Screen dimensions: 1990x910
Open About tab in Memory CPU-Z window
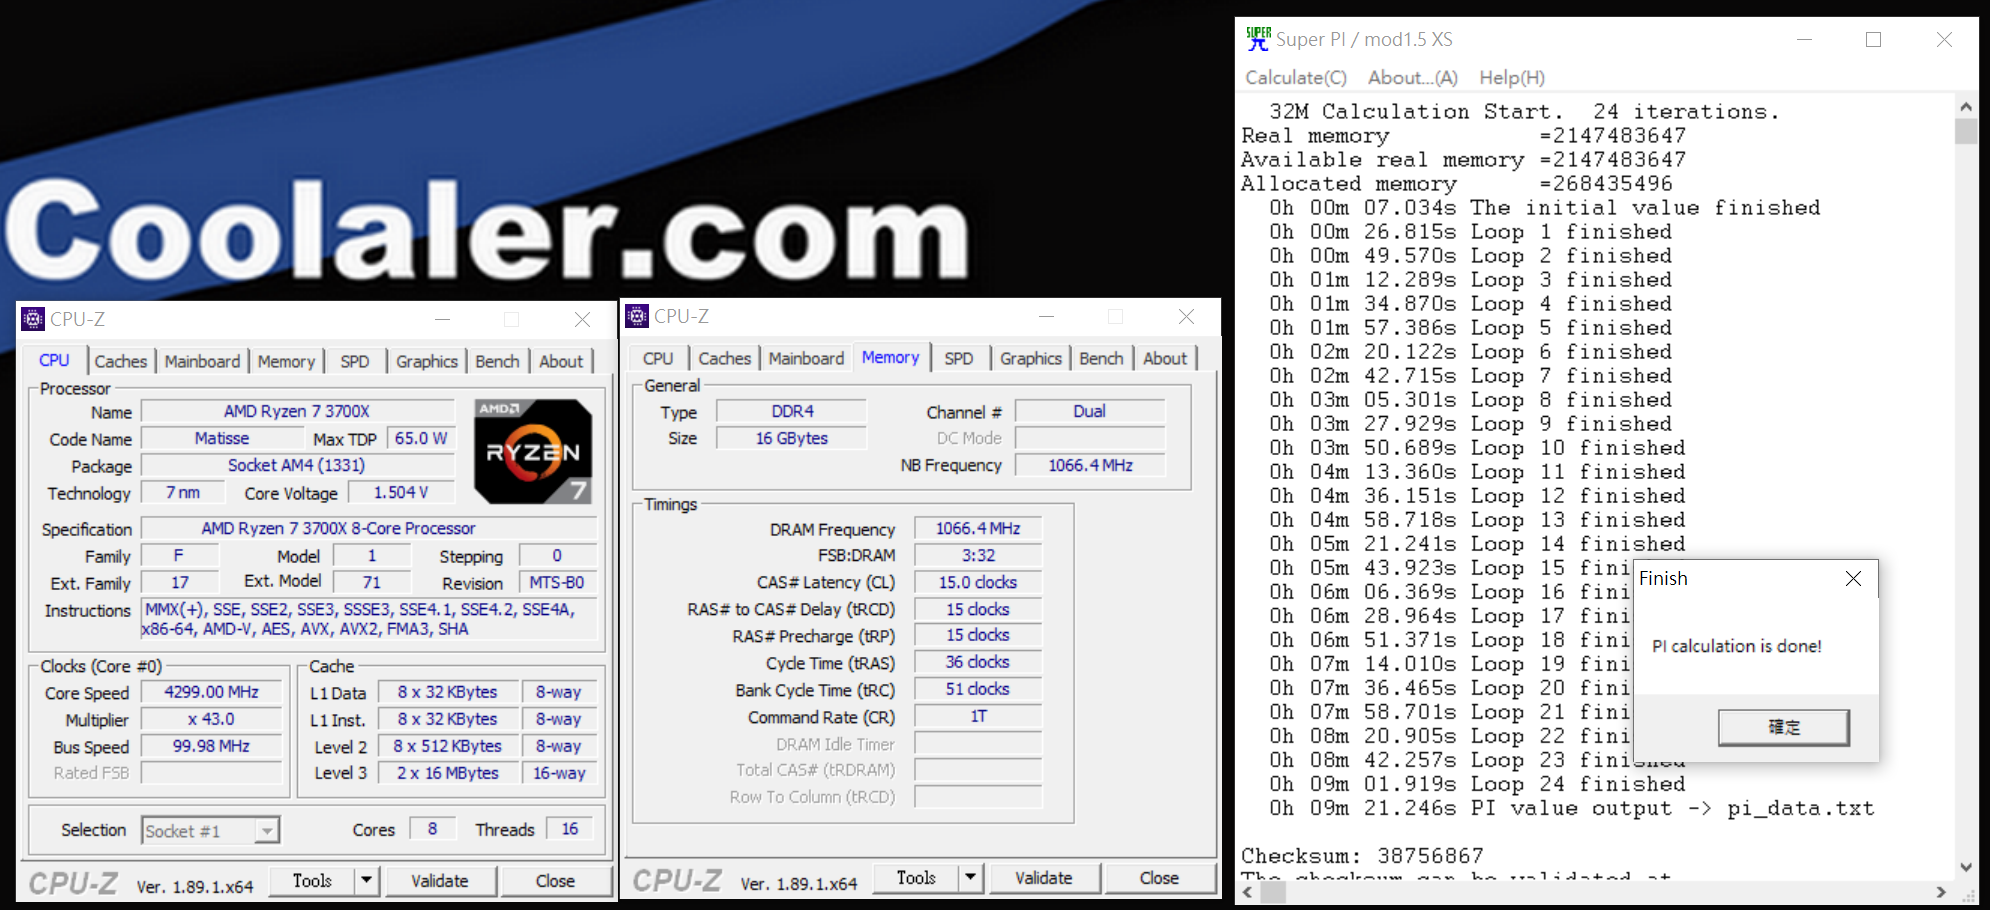coord(1165,358)
